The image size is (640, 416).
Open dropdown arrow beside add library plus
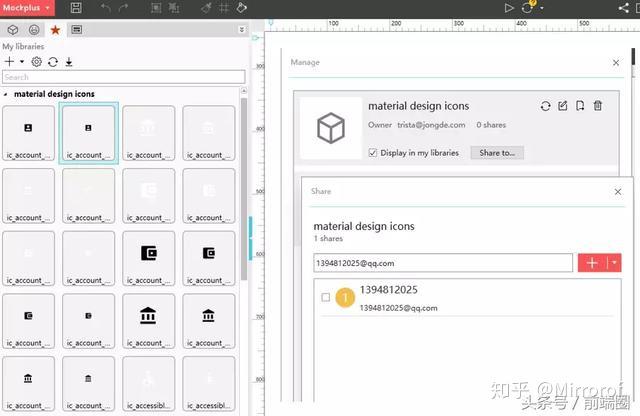coord(22,62)
